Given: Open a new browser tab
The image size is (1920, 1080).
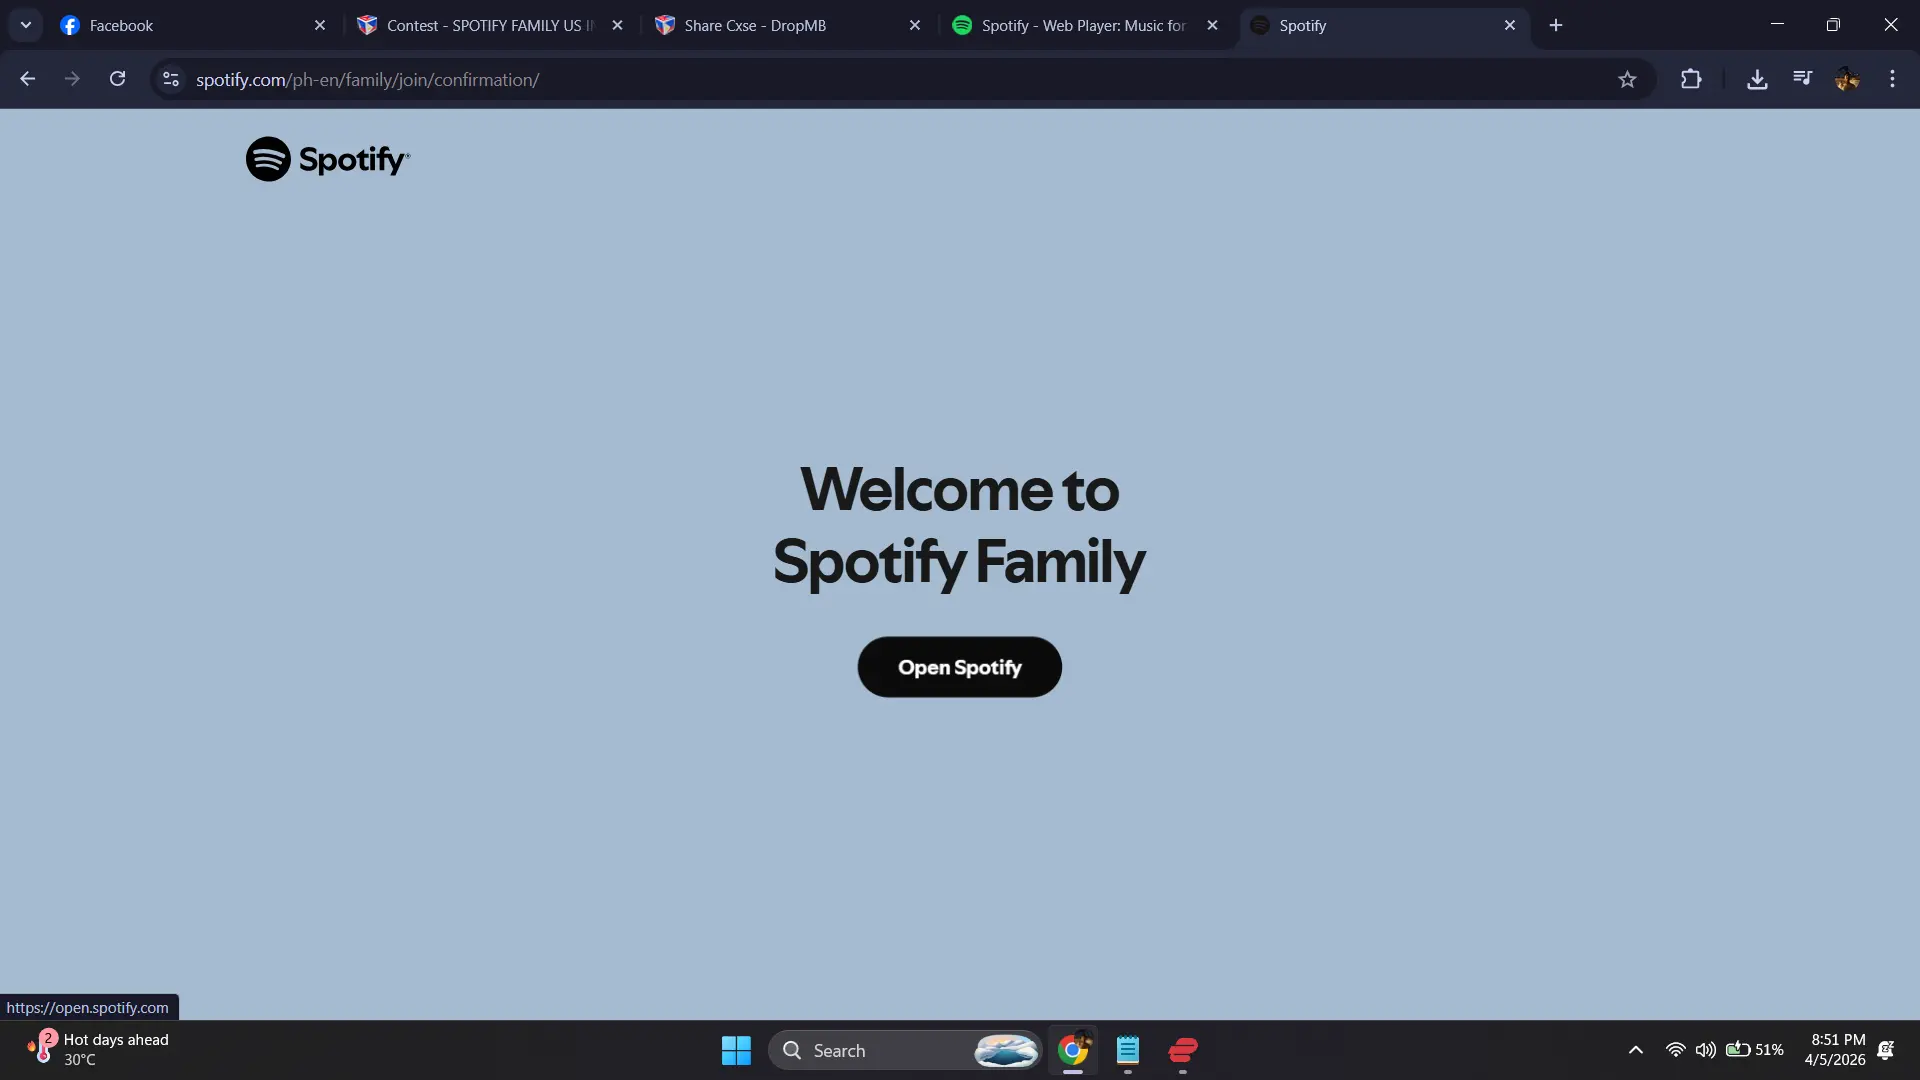Looking at the screenshot, I should click(1556, 25).
